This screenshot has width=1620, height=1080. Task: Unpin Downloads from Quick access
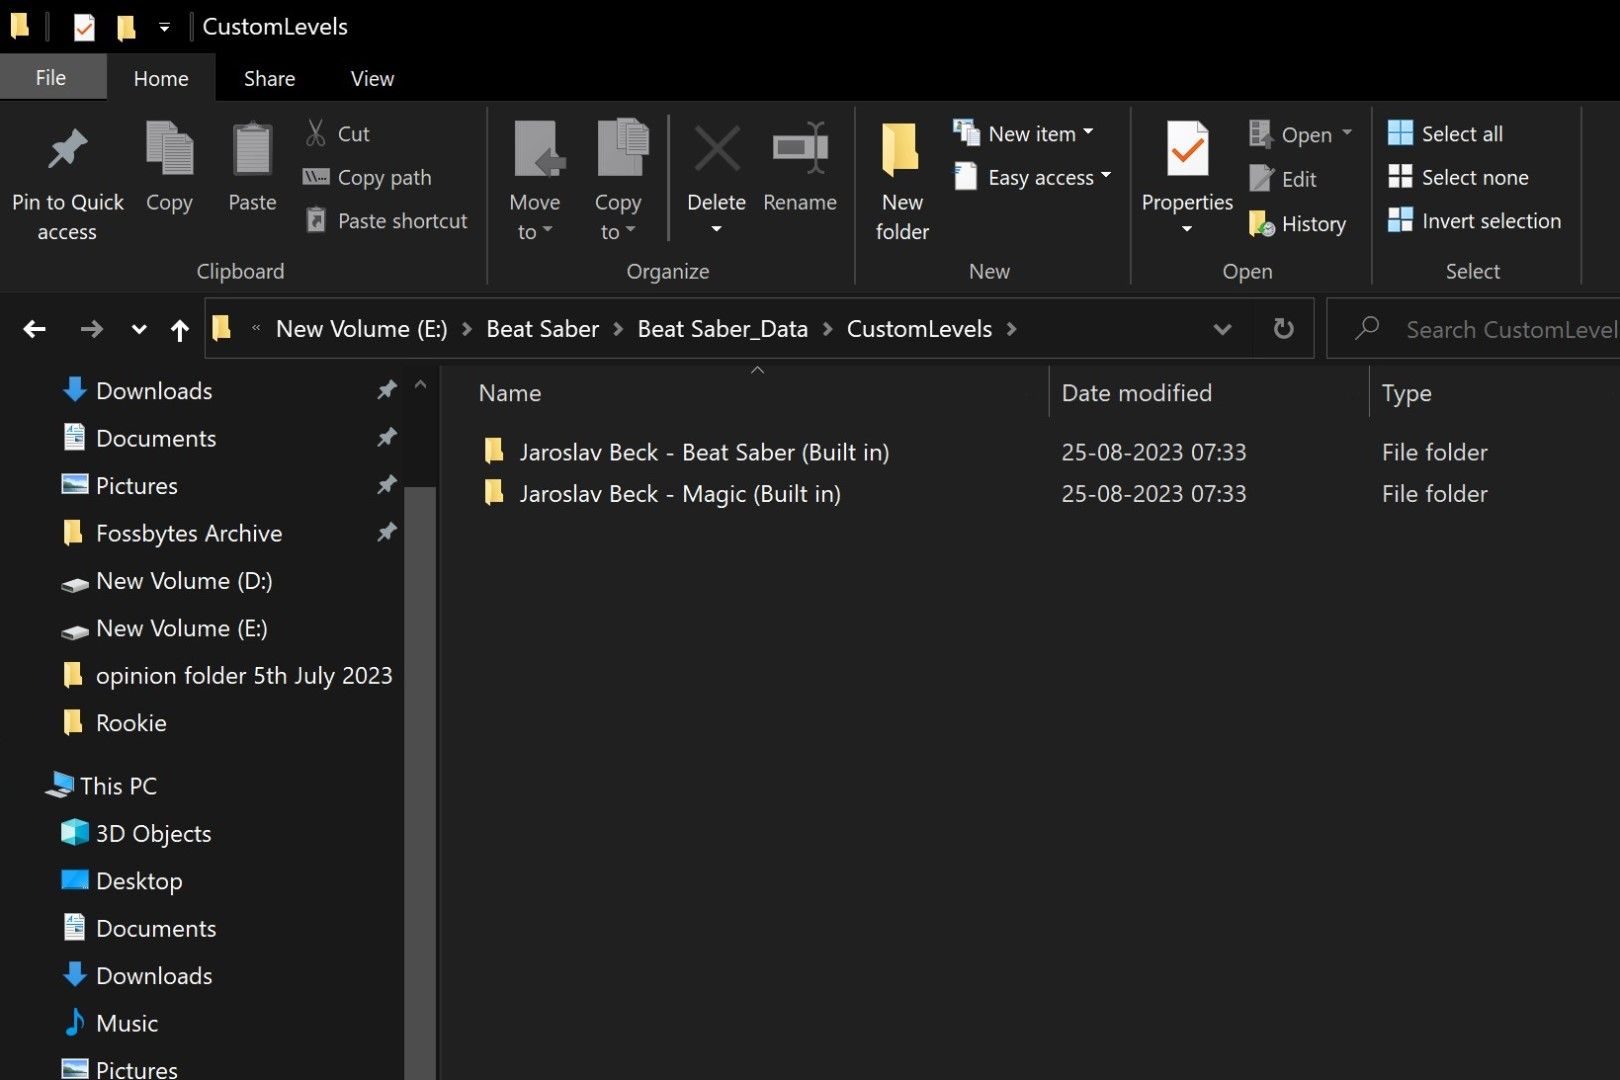coord(386,390)
